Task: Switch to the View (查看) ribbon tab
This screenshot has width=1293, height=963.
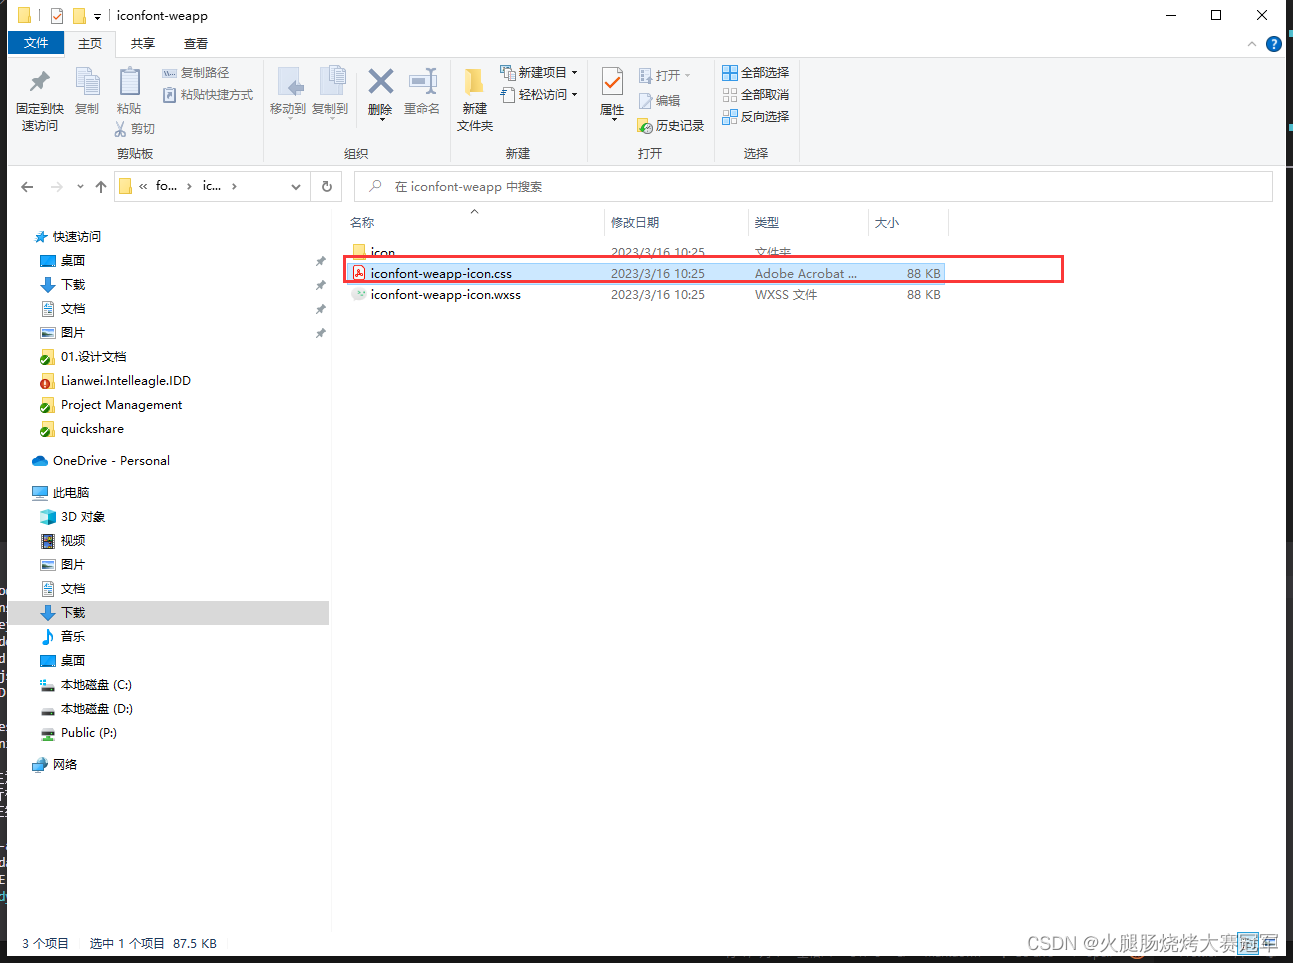Action: coord(196,44)
